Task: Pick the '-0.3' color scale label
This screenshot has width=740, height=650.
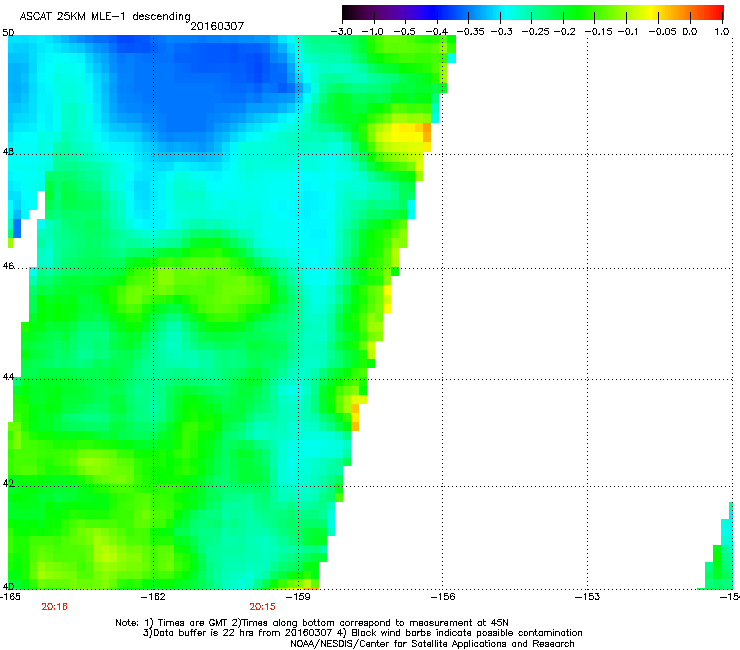Action: [x=501, y=32]
